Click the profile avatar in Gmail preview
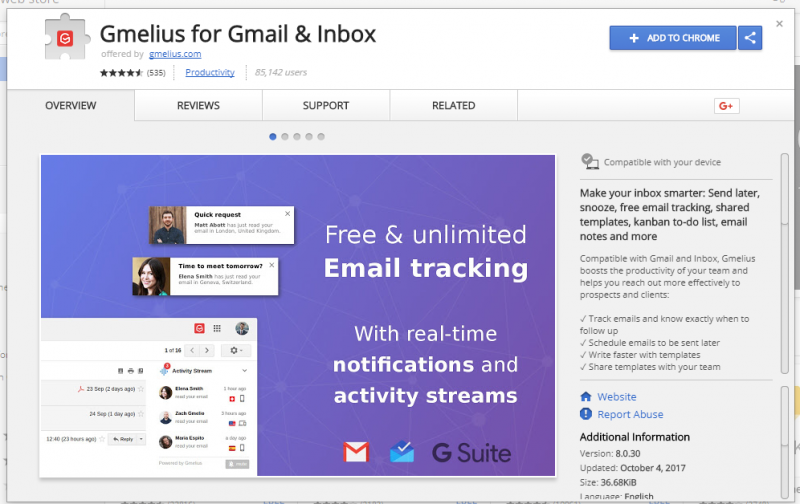The image size is (800, 504). (x=242, y=328)
